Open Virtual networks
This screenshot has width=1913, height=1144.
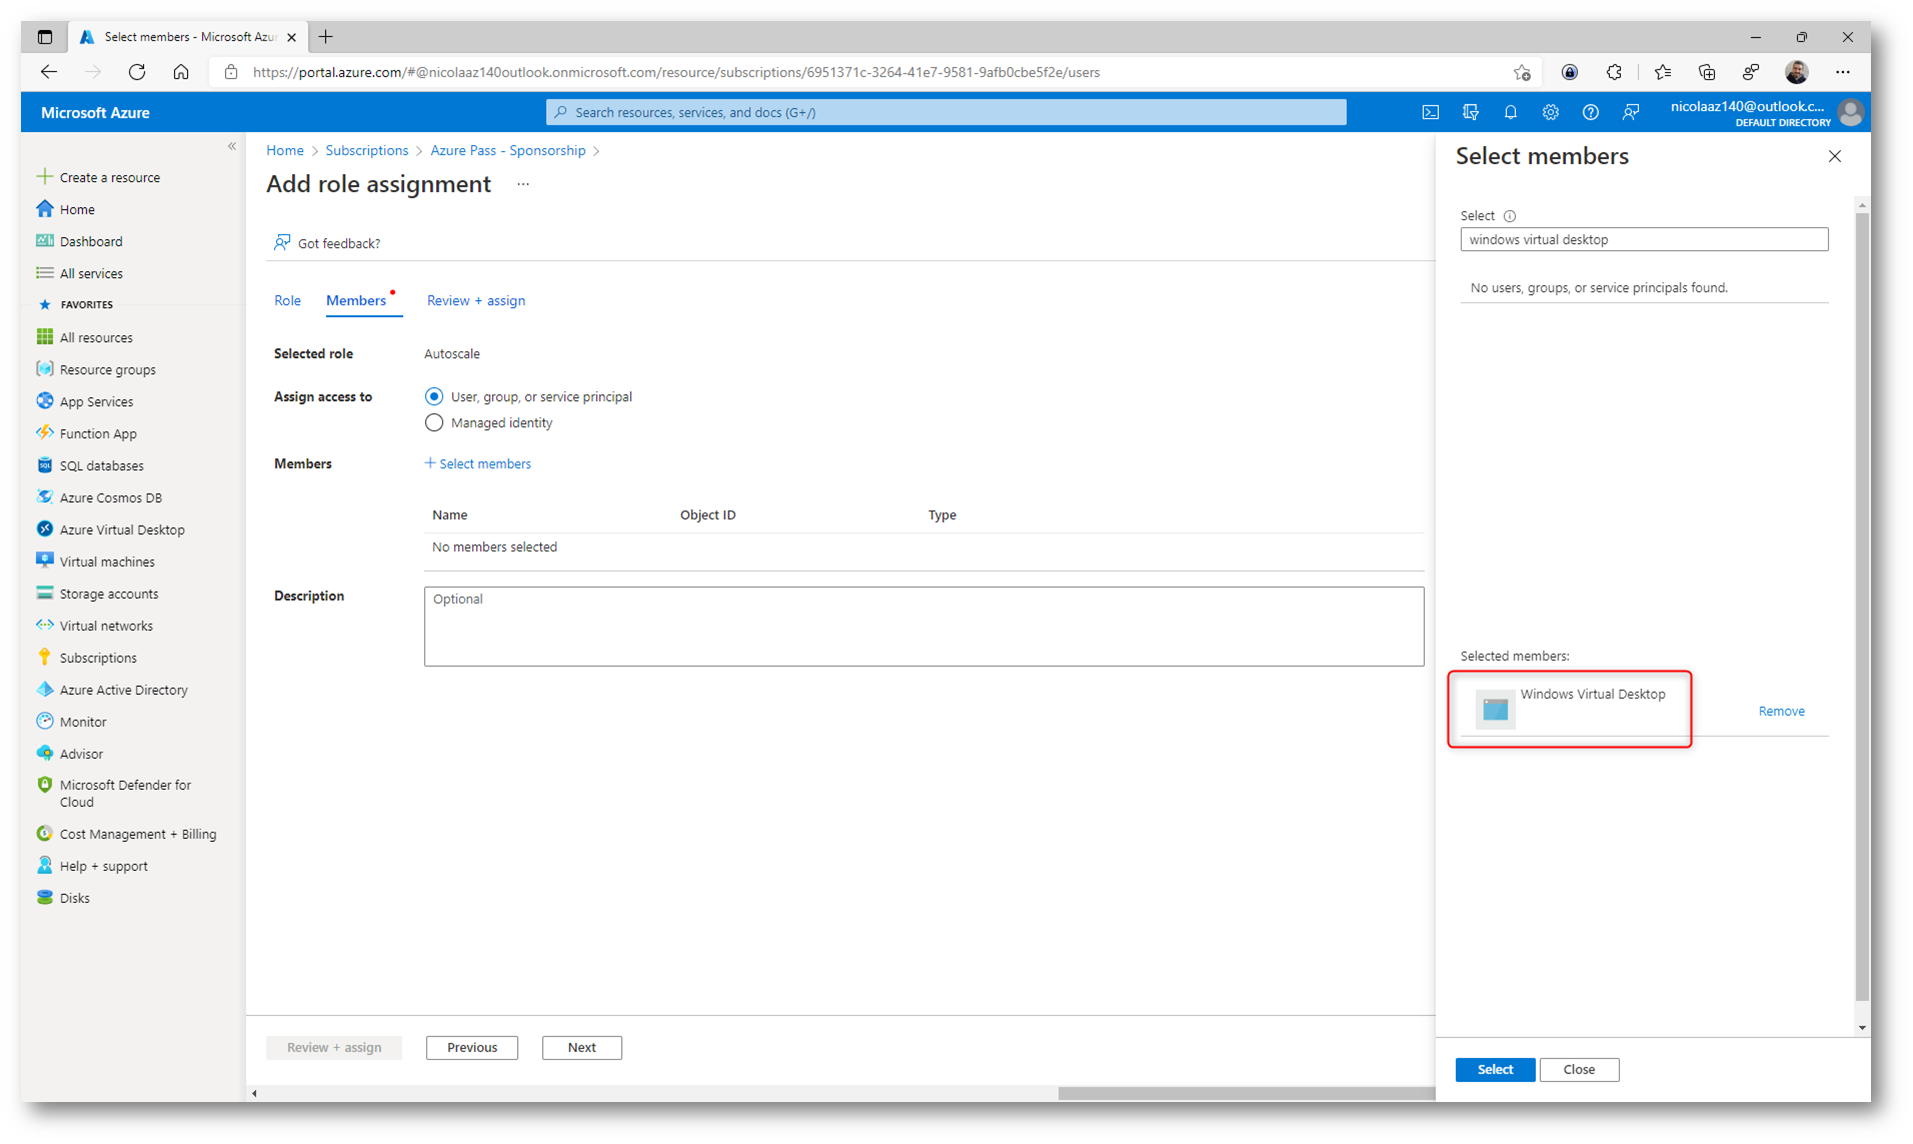point(95,625)
